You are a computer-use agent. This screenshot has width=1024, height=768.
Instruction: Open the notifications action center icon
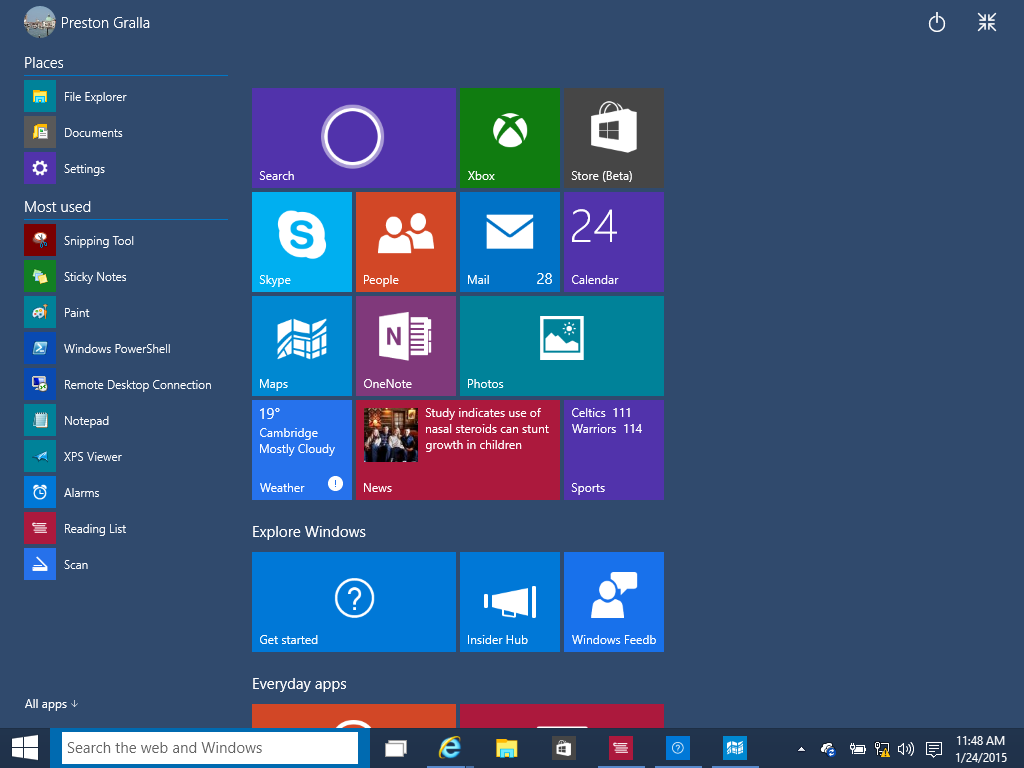934,749
